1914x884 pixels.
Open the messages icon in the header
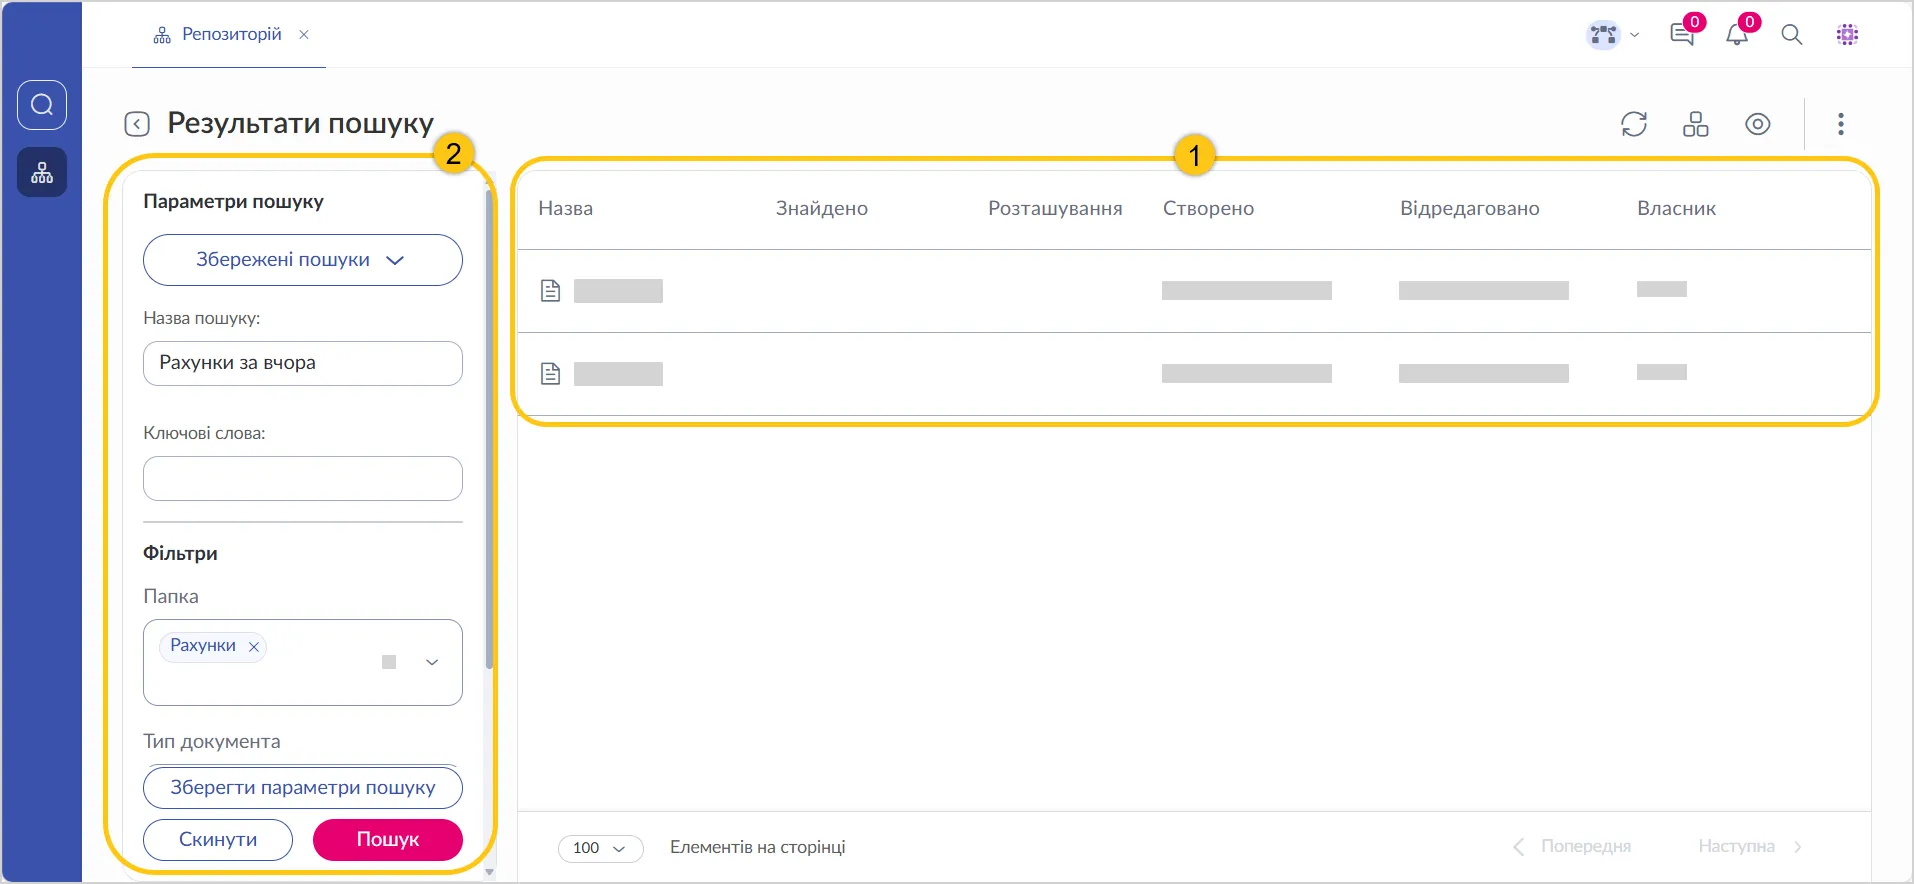(1682, 35)
